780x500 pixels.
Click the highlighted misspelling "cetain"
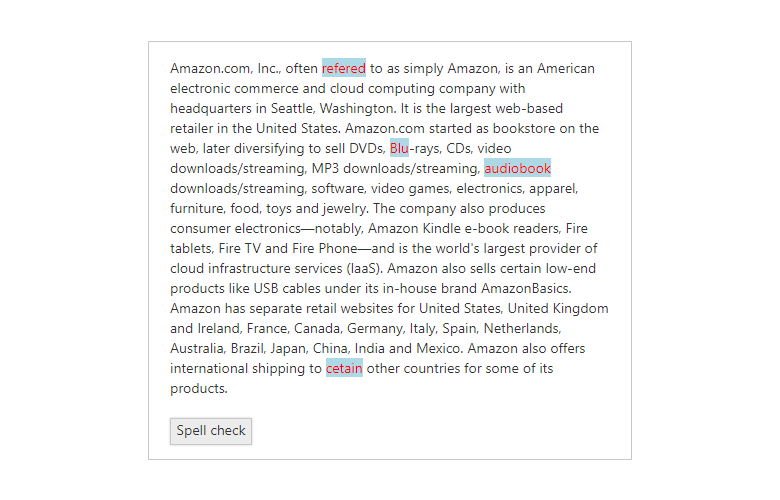coord(344,369)
